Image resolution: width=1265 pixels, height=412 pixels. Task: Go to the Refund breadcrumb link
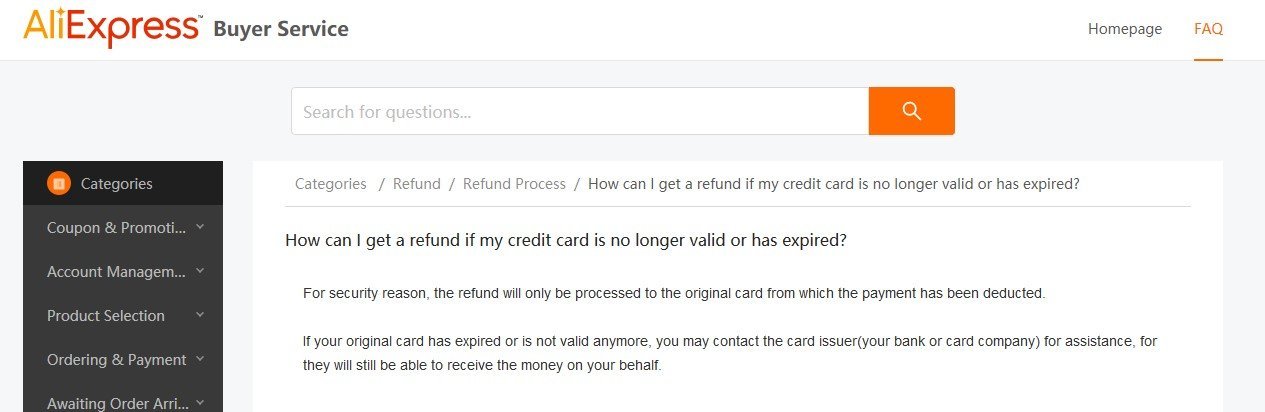point(416,184)
